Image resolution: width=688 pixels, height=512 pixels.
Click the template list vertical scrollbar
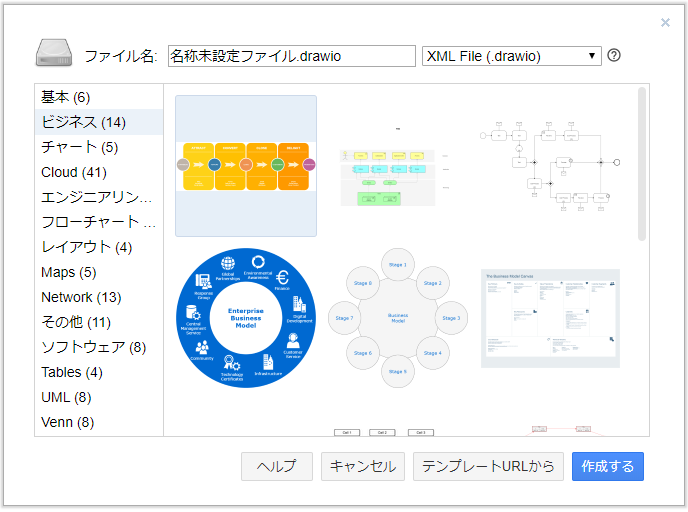tap(641, 164)
